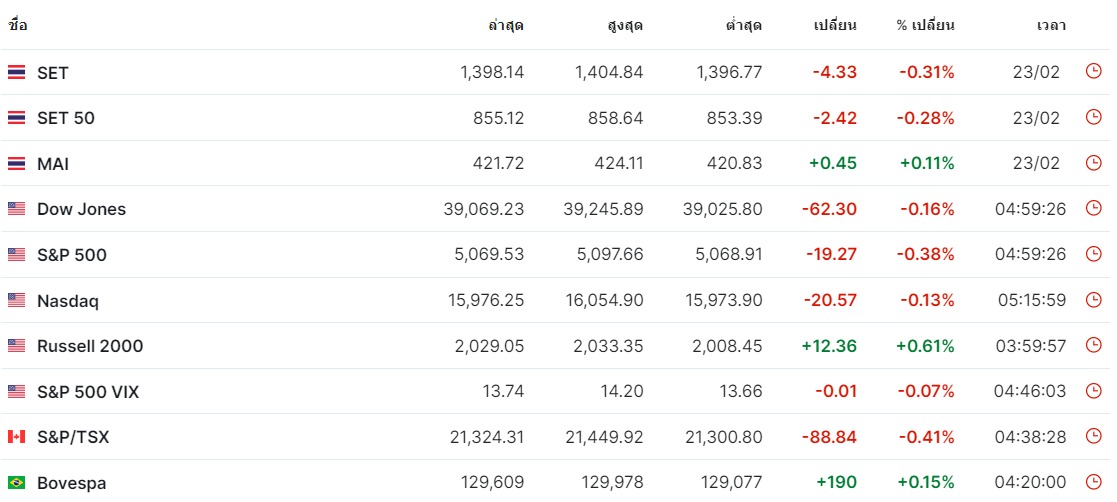Click the clock icon in the Bovespa row
Viewport: 1117px width, 502px height.
click(1093, 481)
